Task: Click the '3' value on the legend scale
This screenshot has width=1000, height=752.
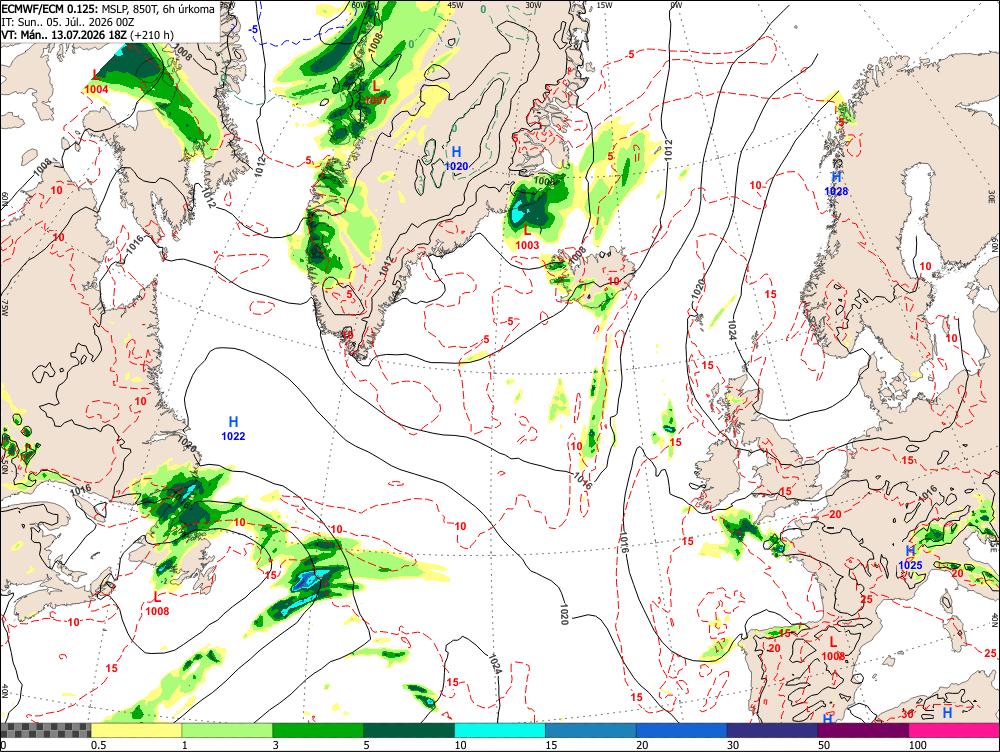Action: 276,745
